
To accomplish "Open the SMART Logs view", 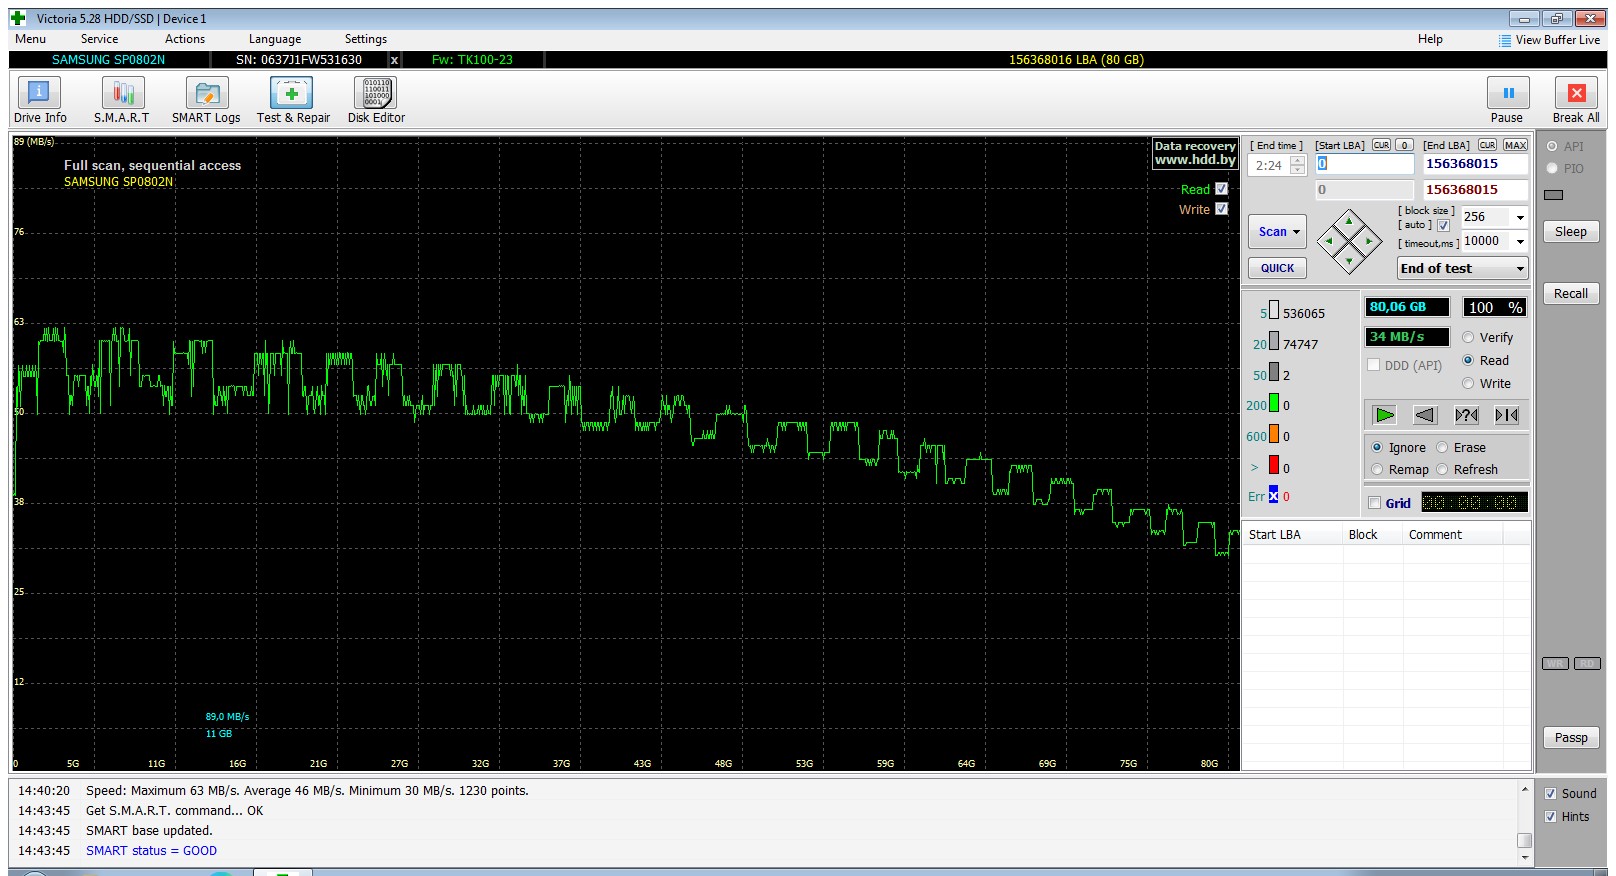I will point(206,101).
